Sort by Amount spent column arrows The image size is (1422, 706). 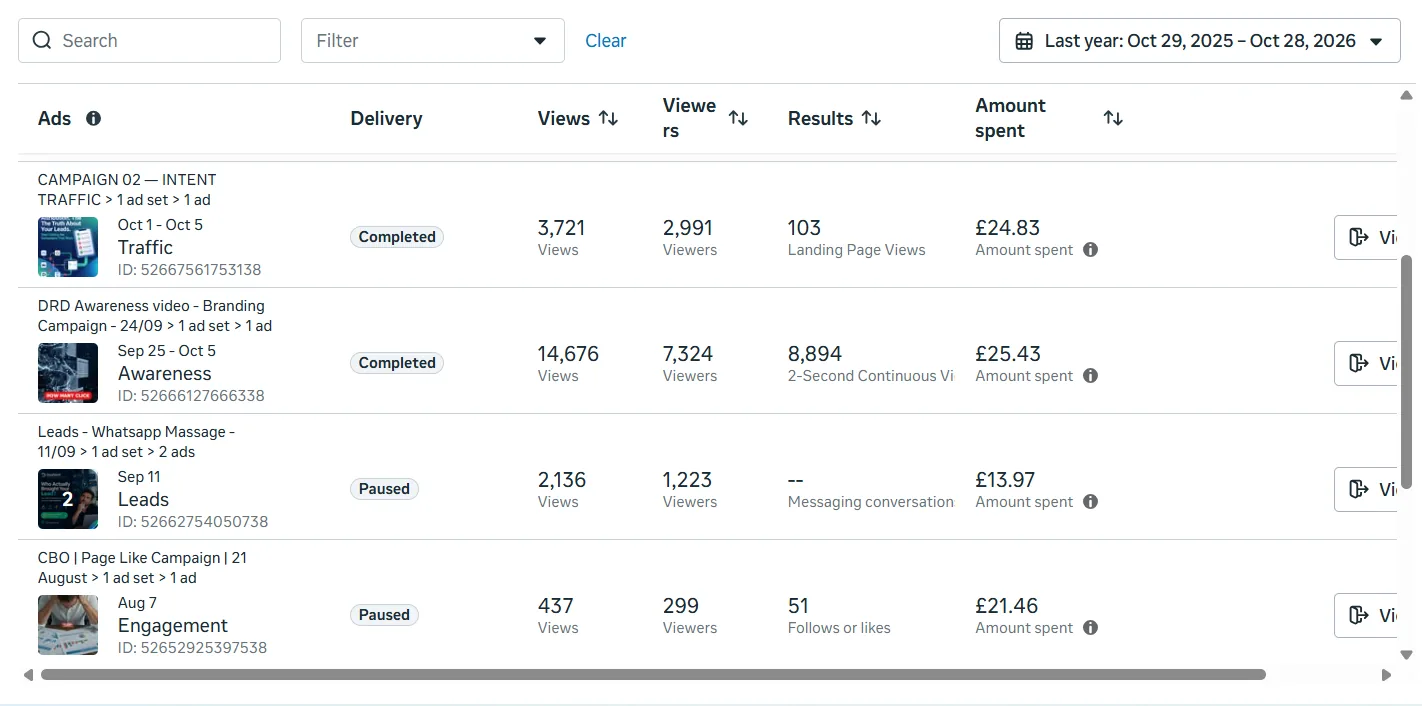point(1113,118)
